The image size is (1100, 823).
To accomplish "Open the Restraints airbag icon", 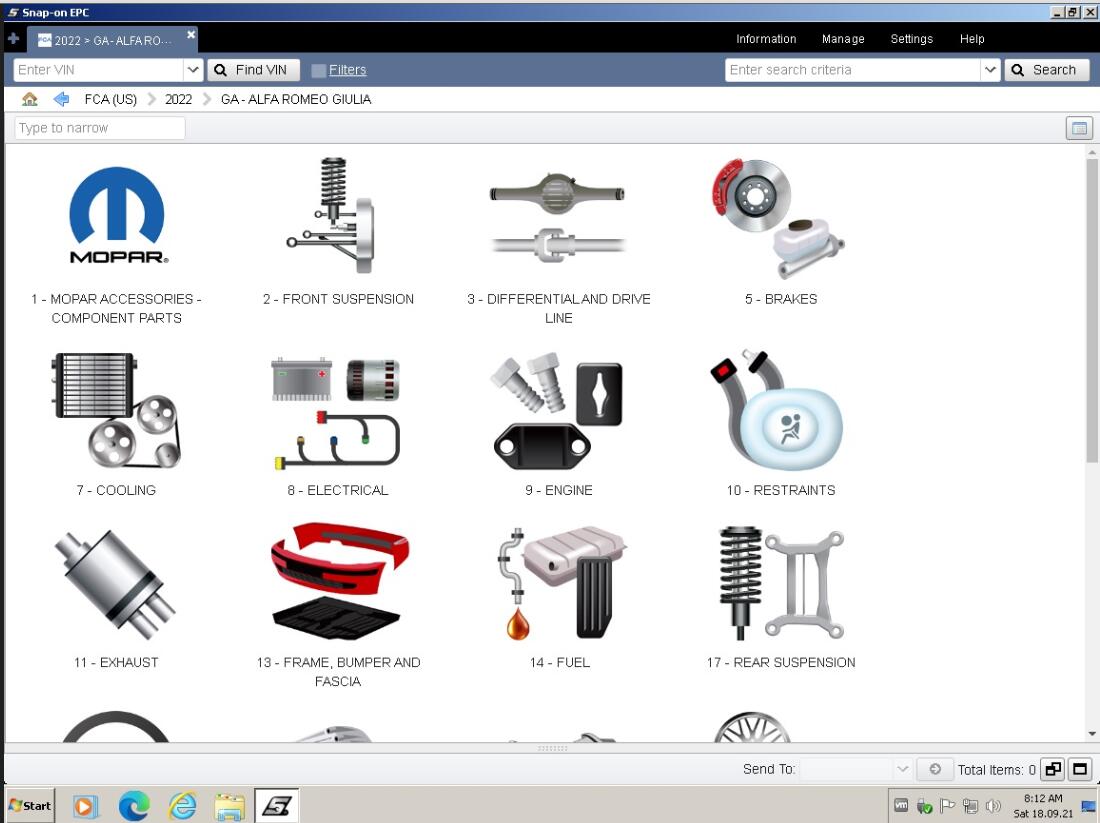I will 779,411.
